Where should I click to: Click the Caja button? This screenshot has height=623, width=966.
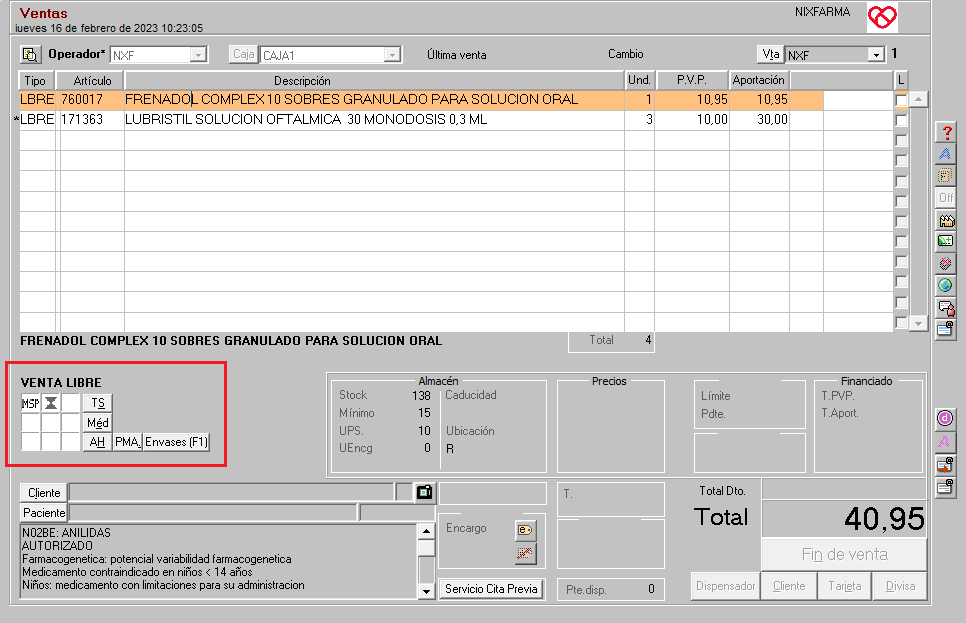pyautogui.click(x=243, y=54)
